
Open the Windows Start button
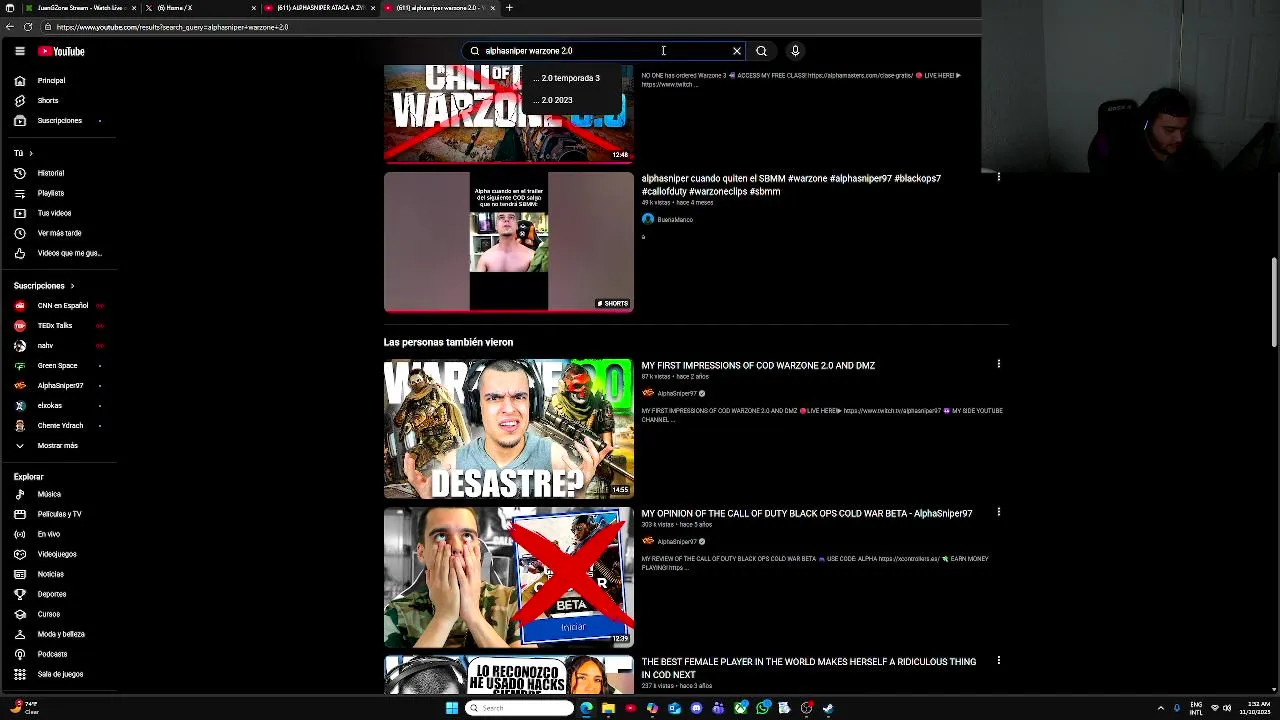(x=452, y=708)
